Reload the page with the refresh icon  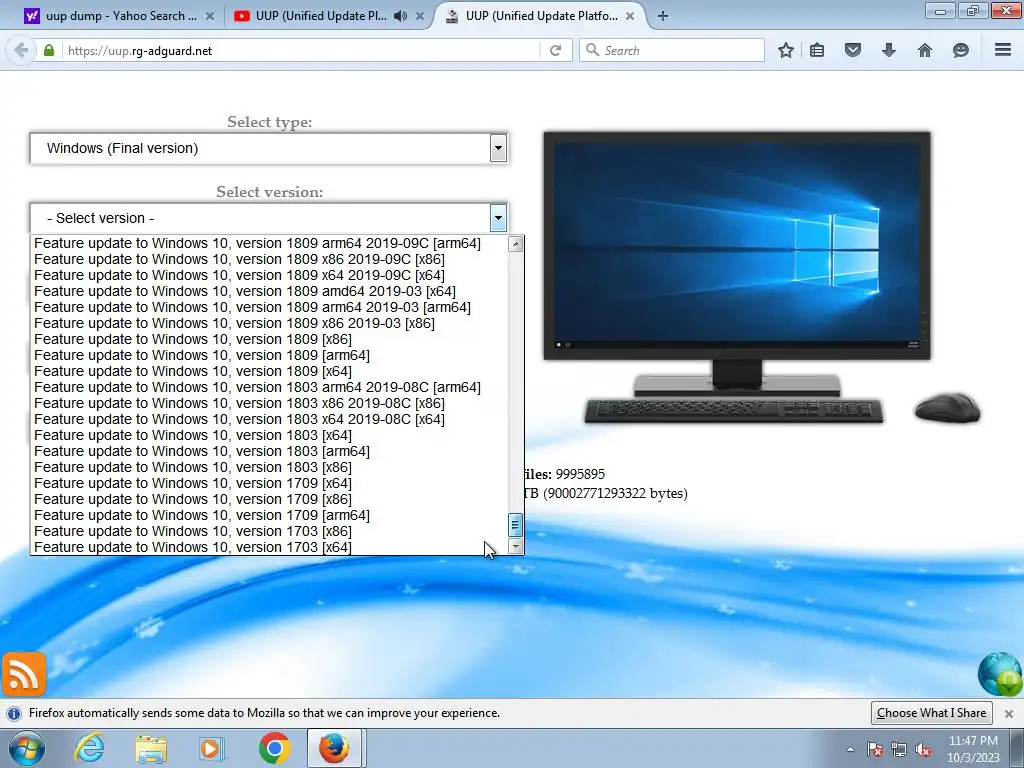coord(555,50)
